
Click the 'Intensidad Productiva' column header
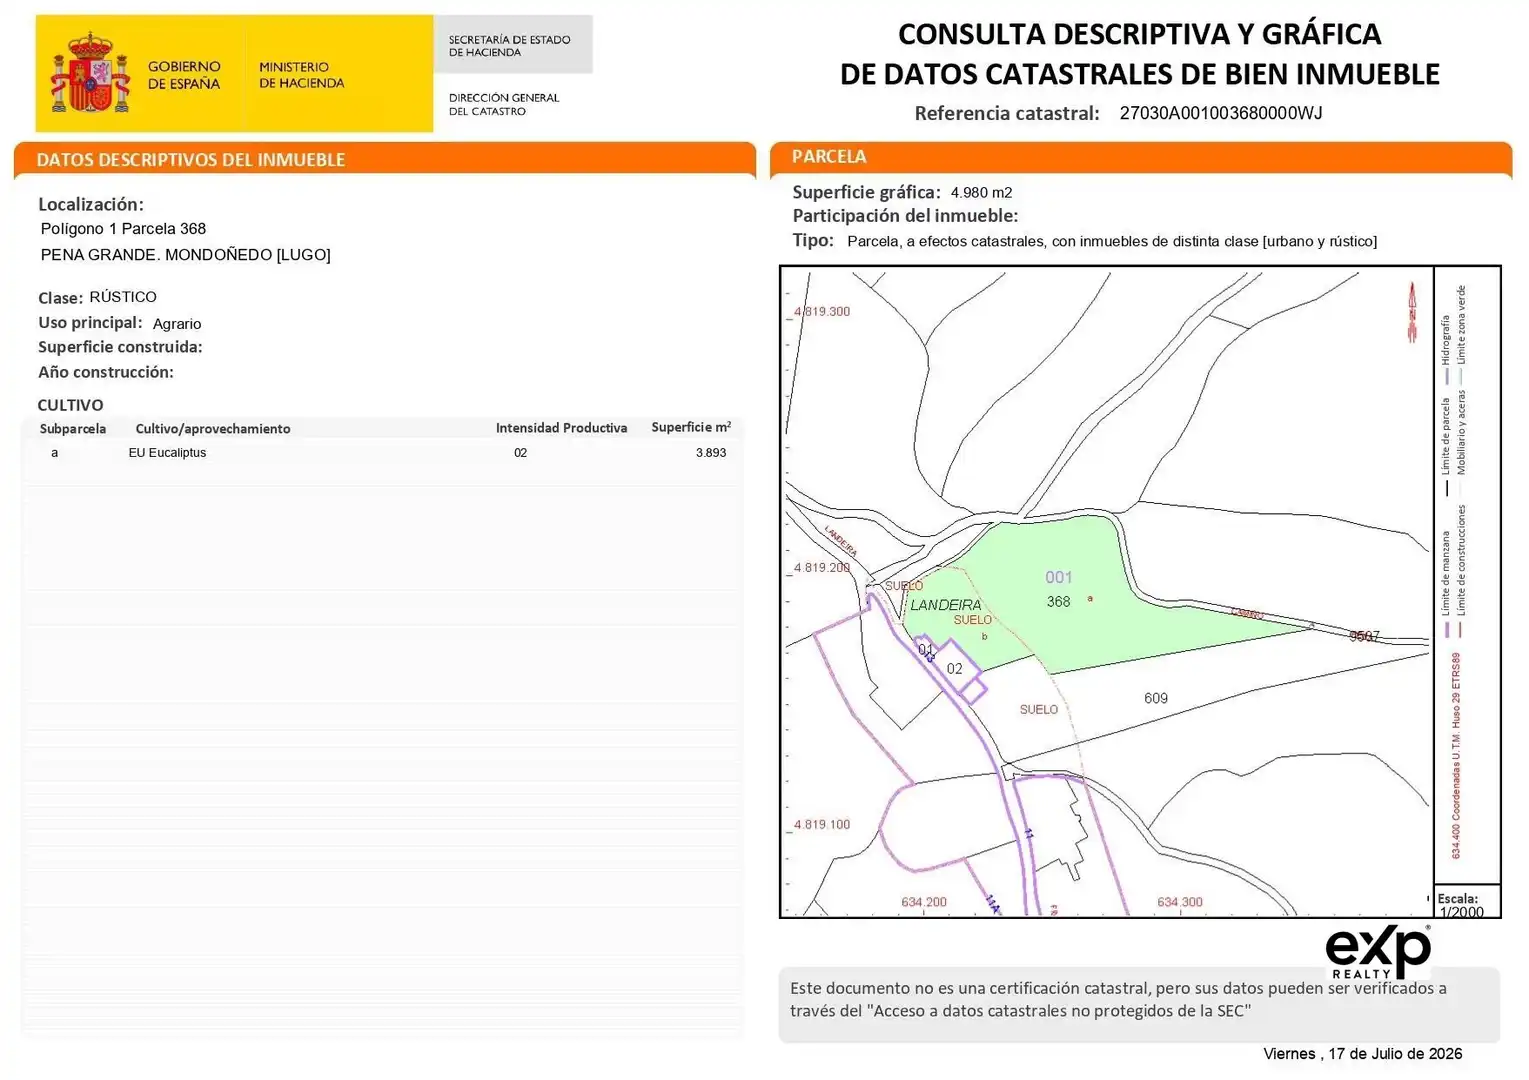point(561,428)
